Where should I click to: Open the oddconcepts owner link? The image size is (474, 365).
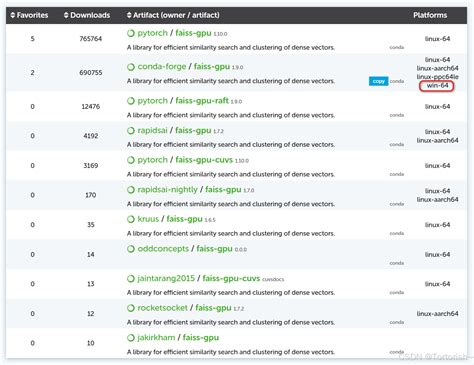(x=163, y=249)
